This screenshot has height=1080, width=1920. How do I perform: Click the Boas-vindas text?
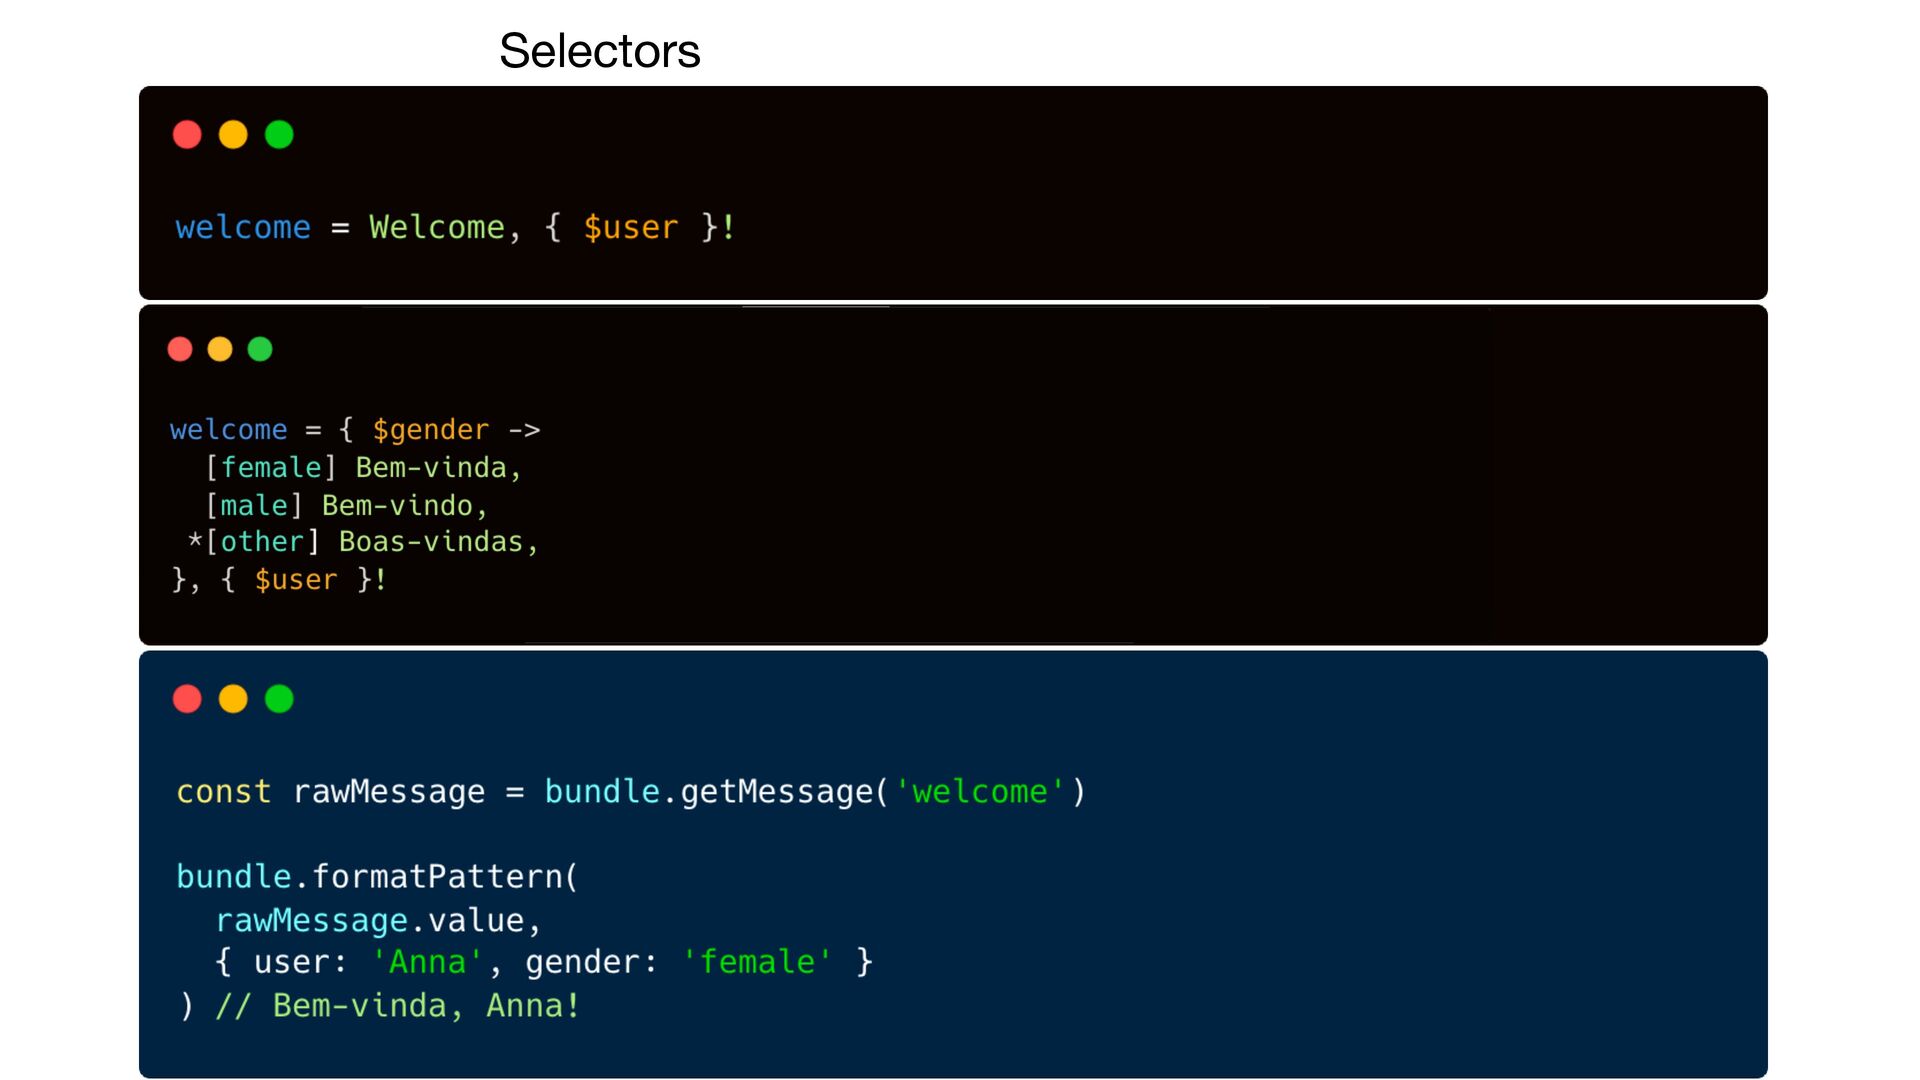coord(432,542)
